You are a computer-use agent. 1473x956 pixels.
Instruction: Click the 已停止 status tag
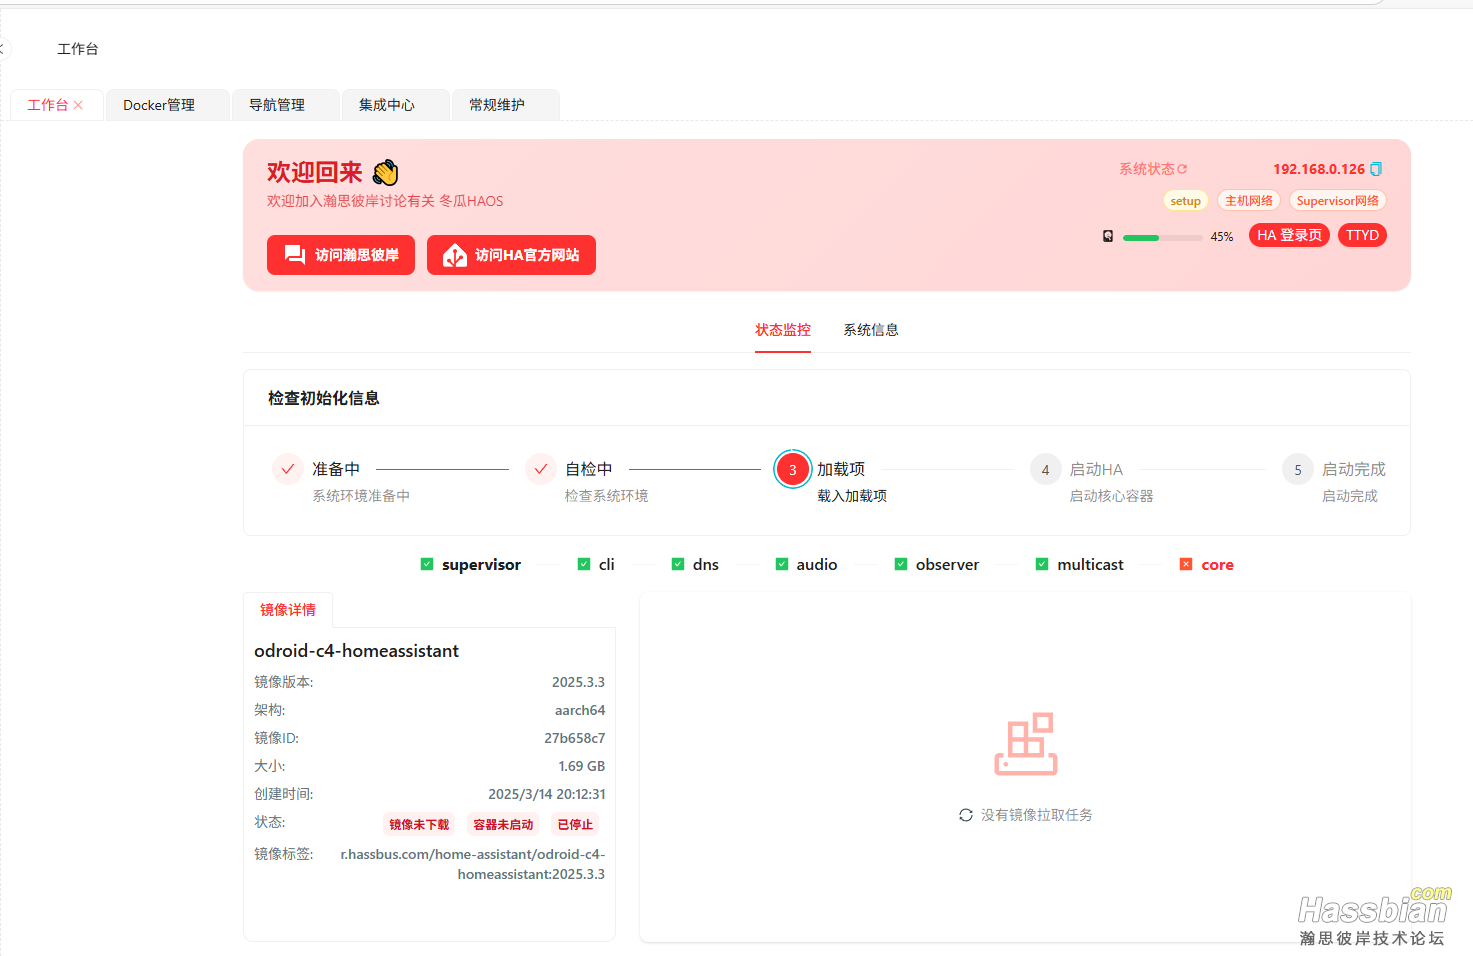(575, 825)
